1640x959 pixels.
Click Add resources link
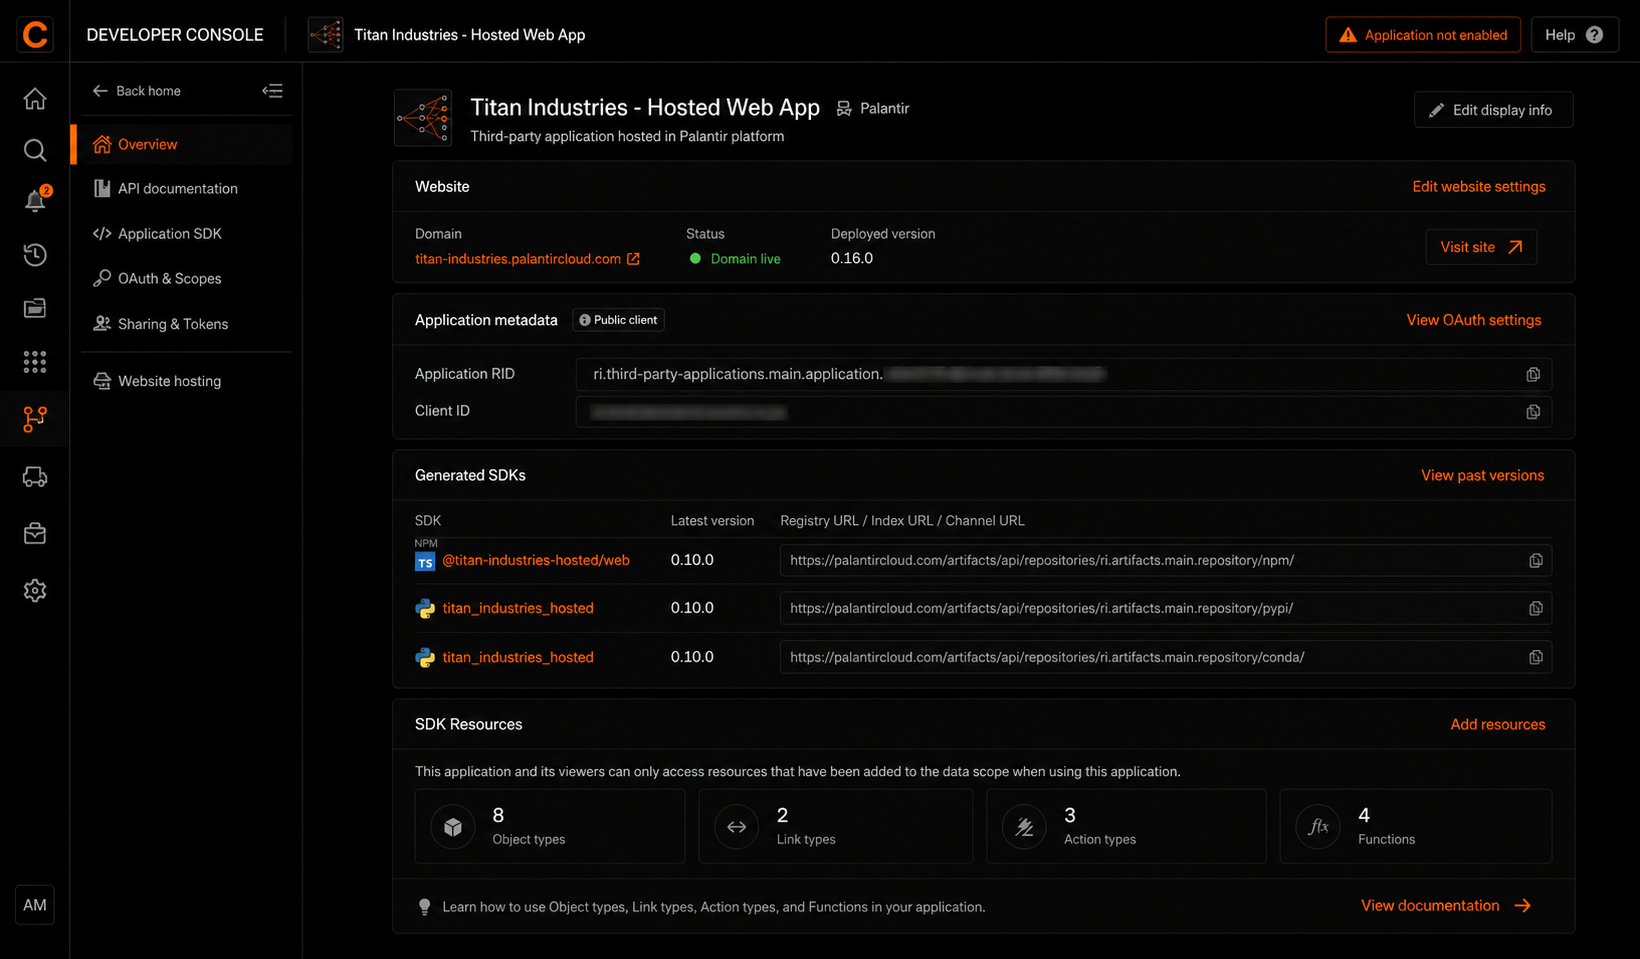click(x=1498, y=725)
